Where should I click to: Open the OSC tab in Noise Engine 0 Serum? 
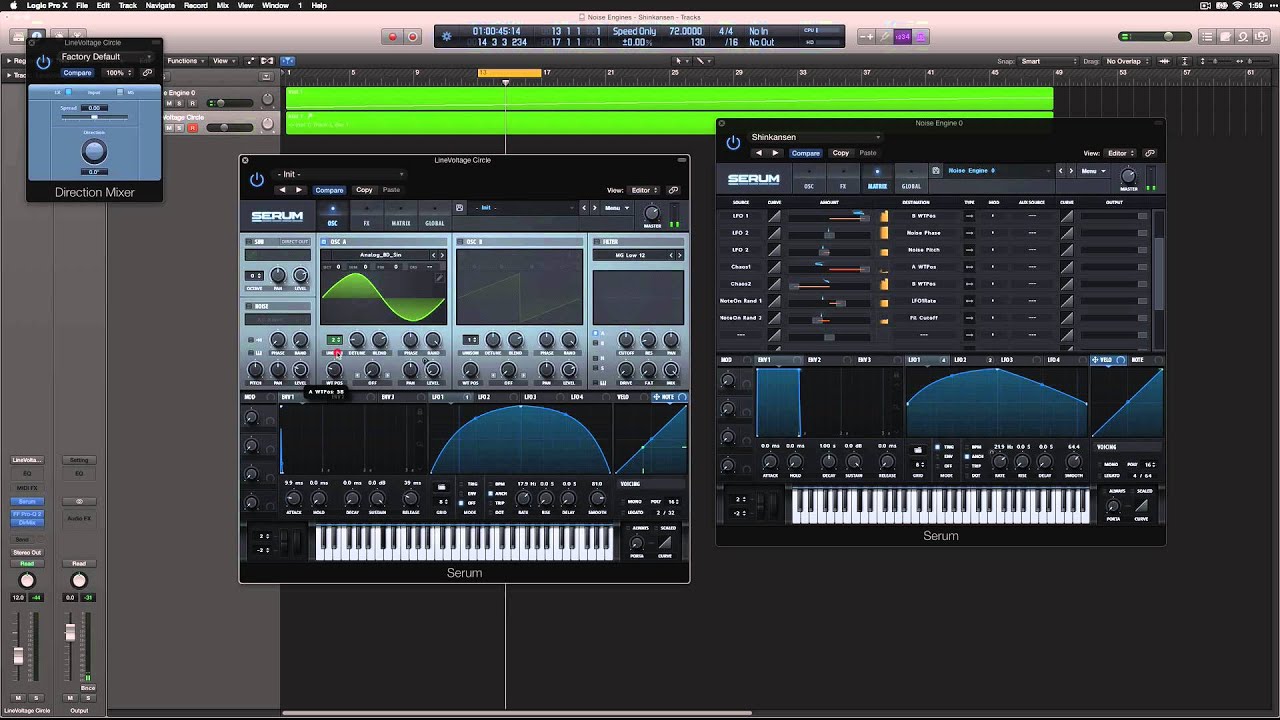[x=809, y=179]
